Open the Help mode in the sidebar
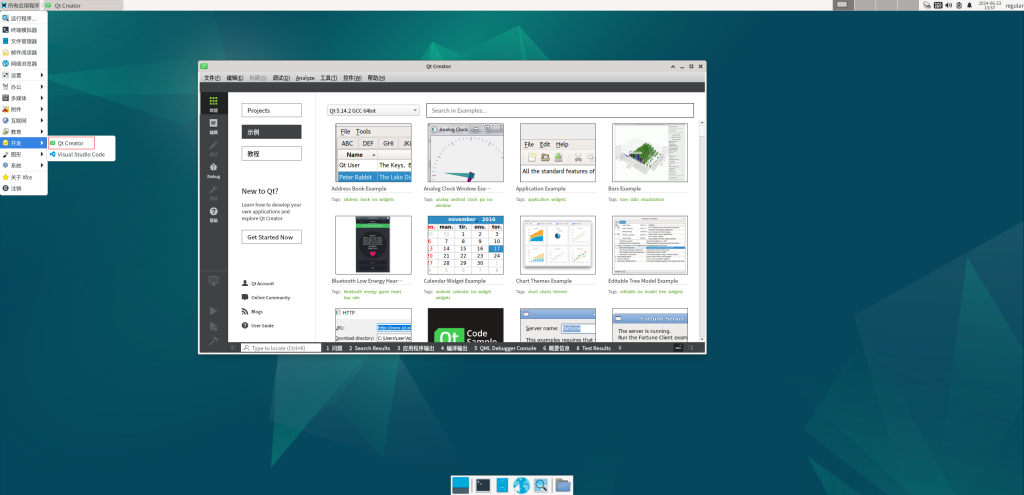The height and width of the screenshot is (495, 1024). [x=213, y=213]
